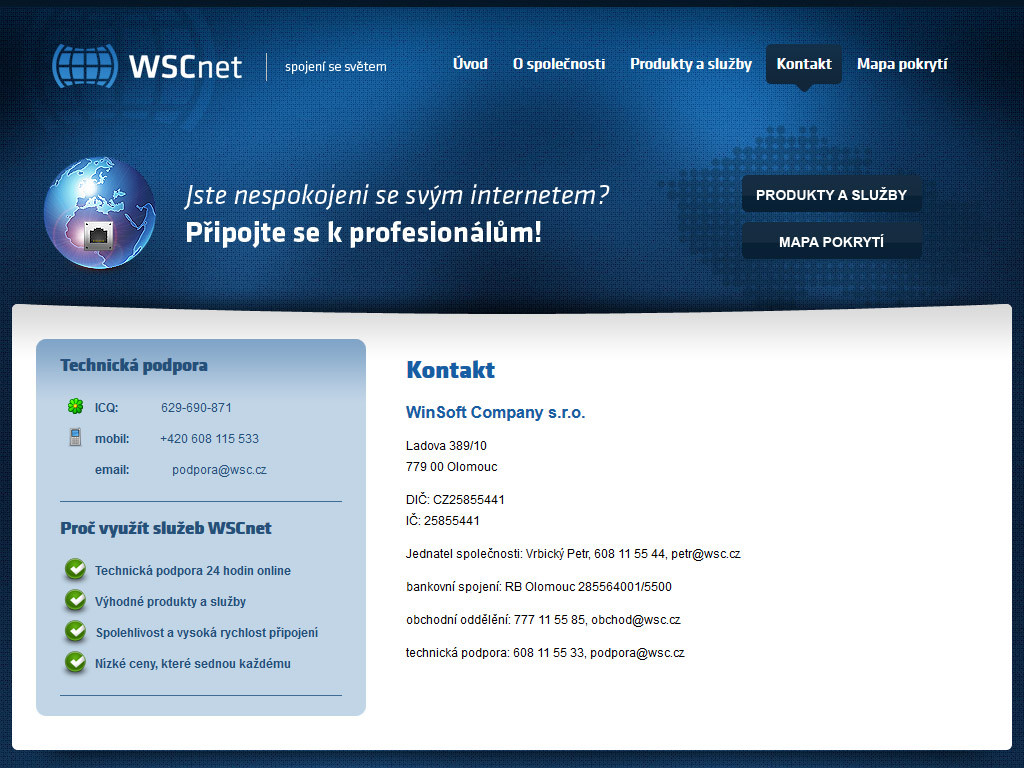Click the Proč využít služeb WSCnet heading
1024x768 pixels.
[166, 528]
